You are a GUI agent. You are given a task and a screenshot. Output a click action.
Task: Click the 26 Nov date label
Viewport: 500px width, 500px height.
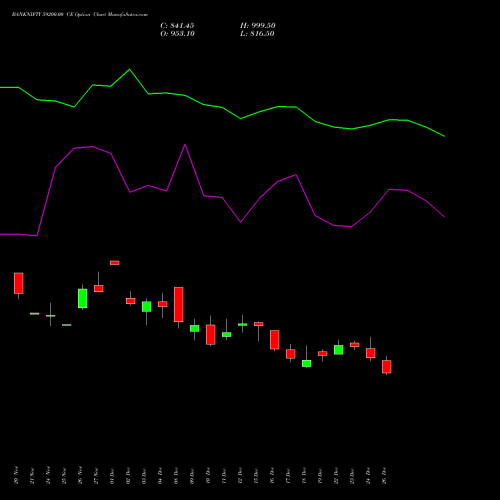80,475
